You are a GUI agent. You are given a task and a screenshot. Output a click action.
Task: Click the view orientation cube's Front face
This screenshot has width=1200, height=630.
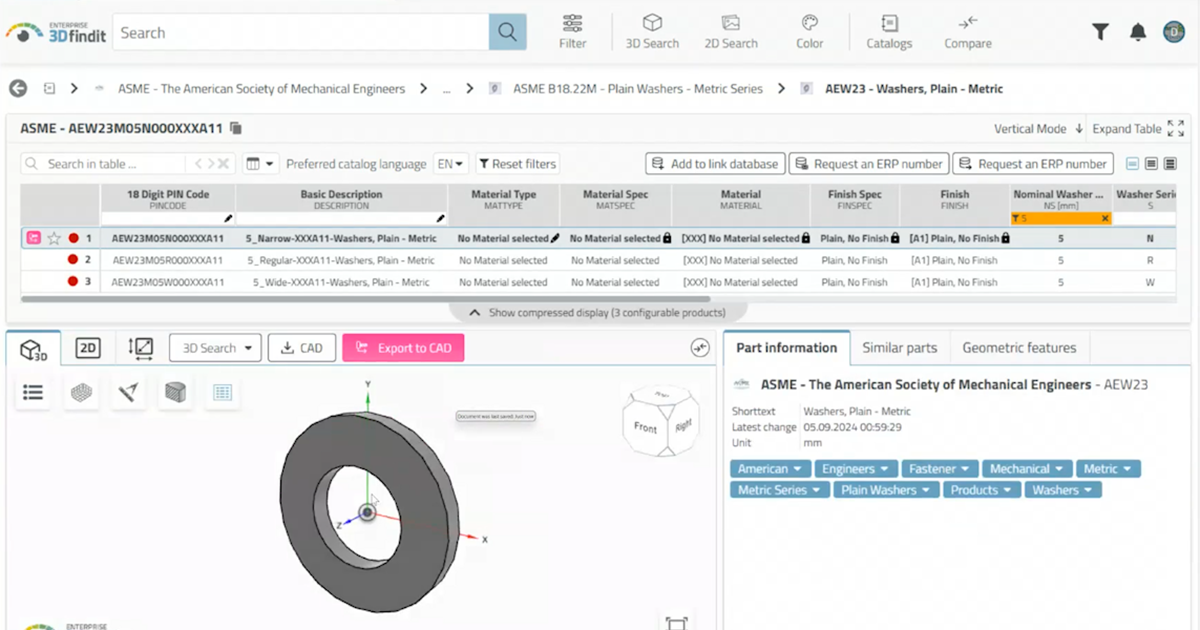click(645, 427)
